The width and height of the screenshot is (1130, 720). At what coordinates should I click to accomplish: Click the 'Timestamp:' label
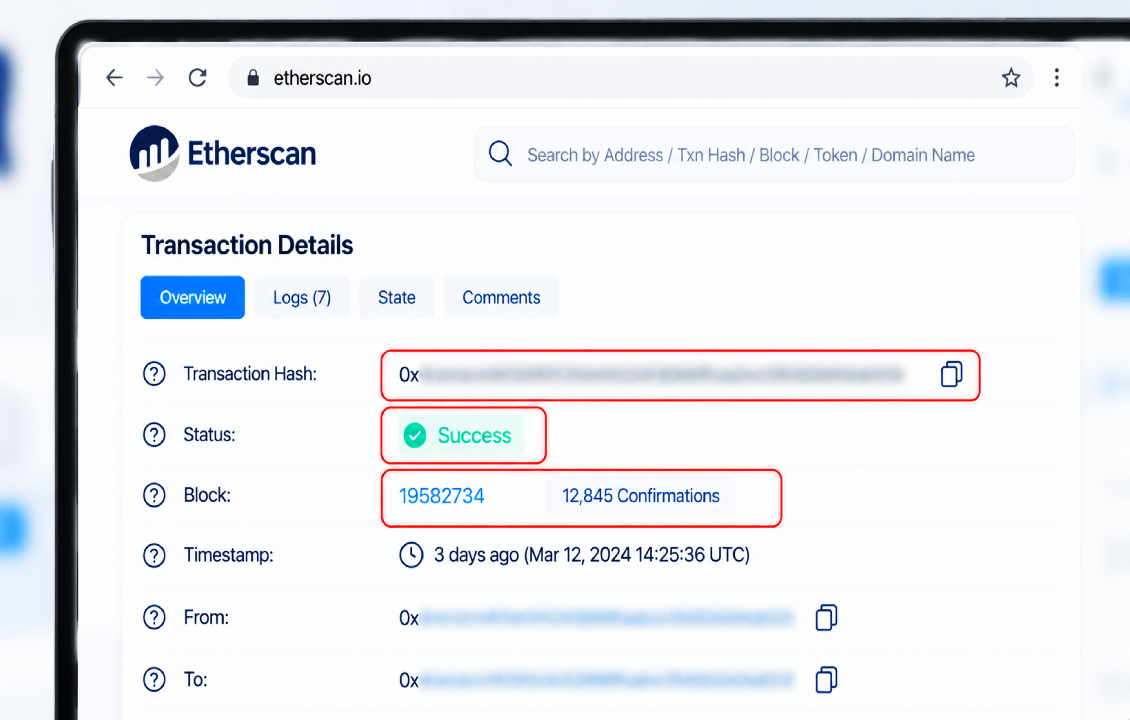click(x=228, y=555)
